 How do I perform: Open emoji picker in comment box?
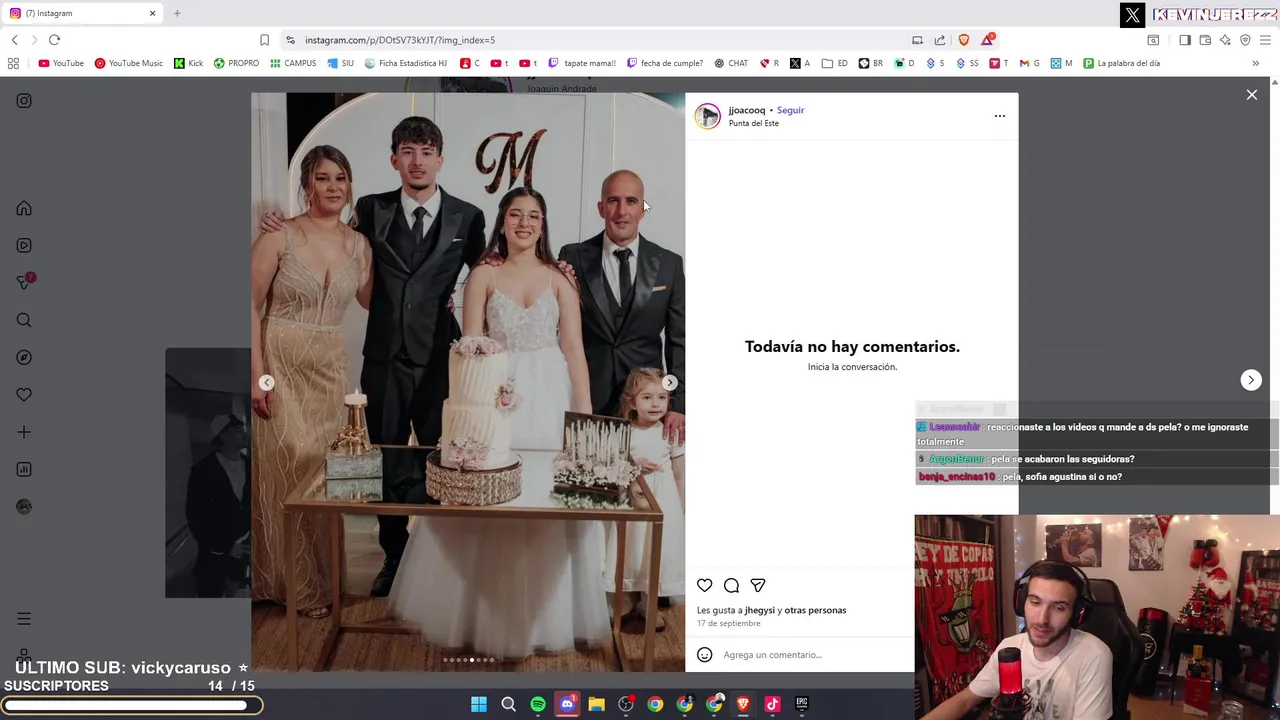pos(705,655)
